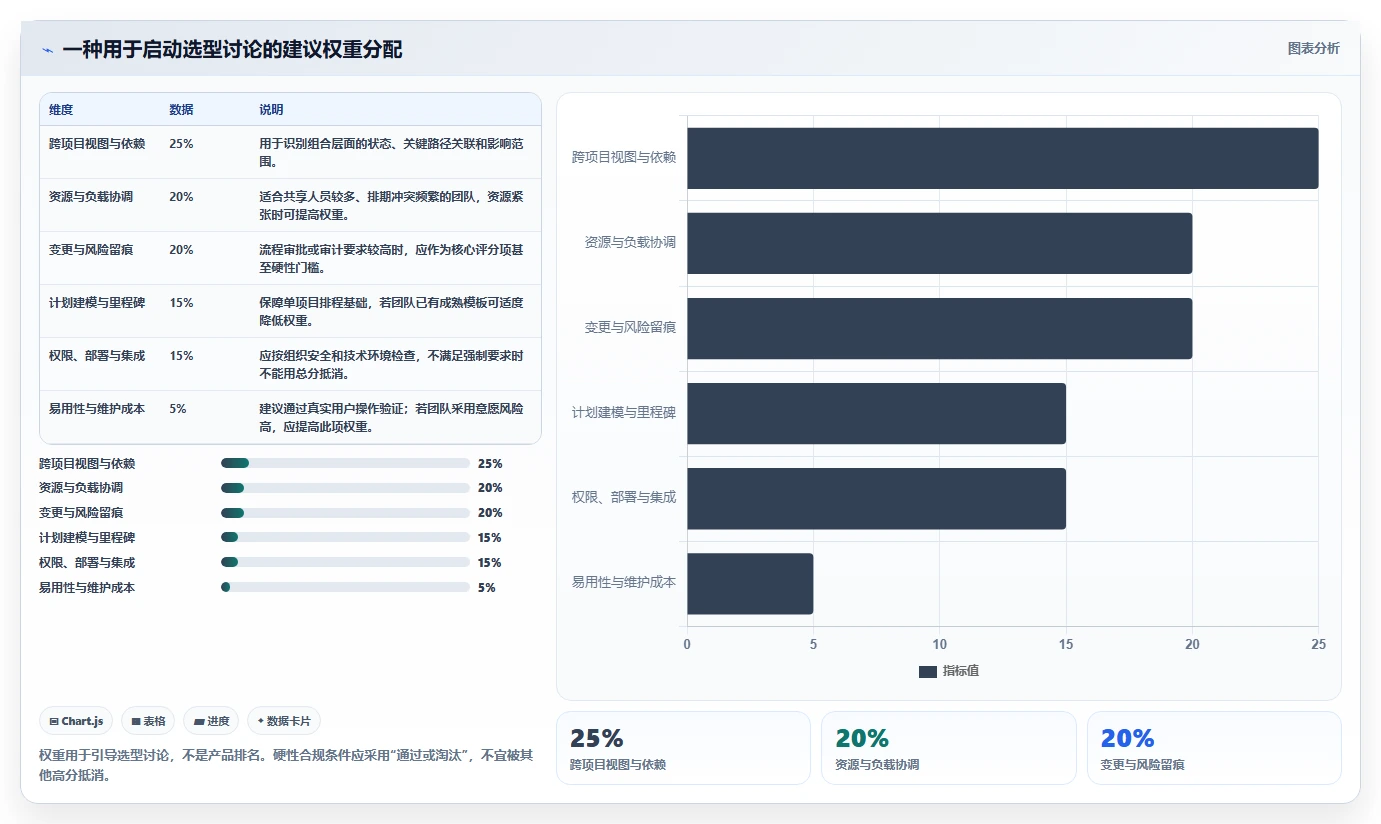Click the Chart.js chip
The image size is (1381, 824).
pyautogui.click(x=76, y=721)
